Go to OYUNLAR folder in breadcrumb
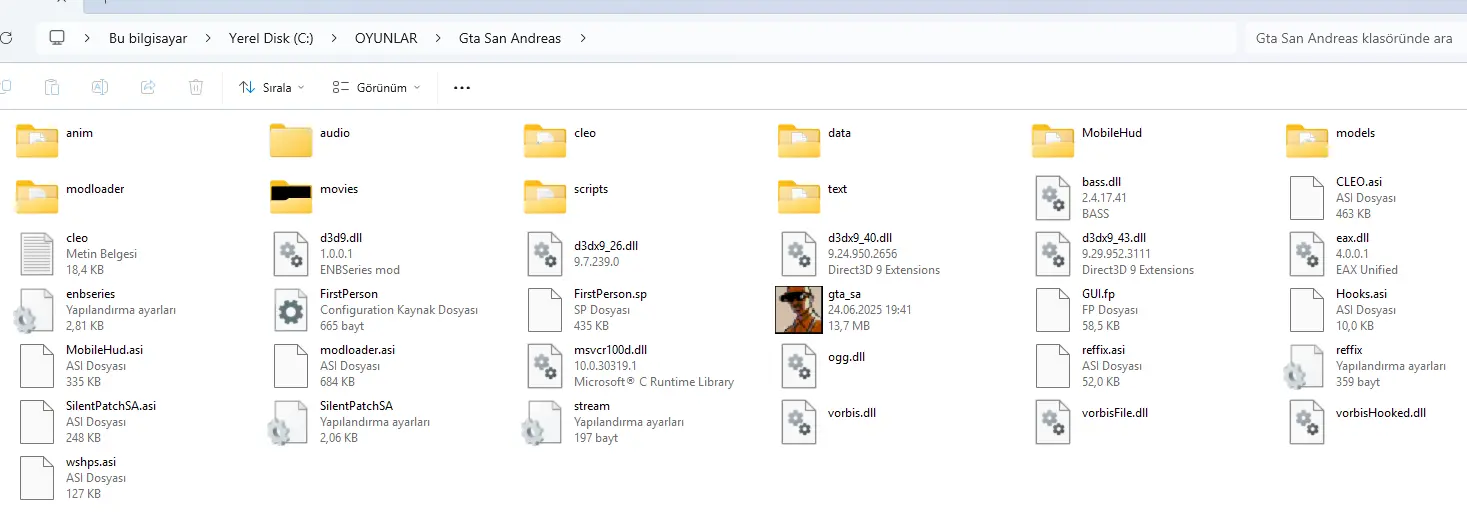 click(x=386, y=38)
